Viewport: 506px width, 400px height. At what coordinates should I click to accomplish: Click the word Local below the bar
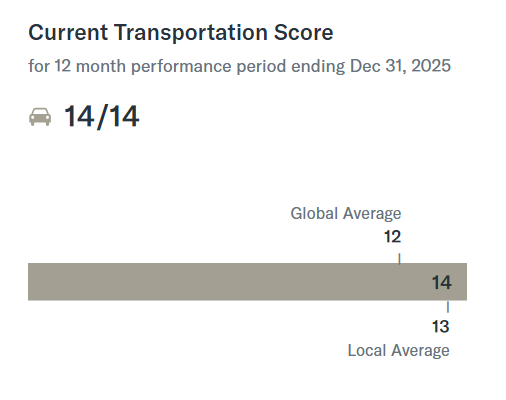367,351
